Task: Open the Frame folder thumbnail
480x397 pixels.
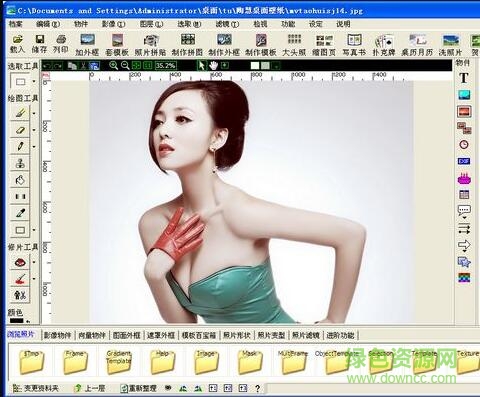Action: point(75,362)
